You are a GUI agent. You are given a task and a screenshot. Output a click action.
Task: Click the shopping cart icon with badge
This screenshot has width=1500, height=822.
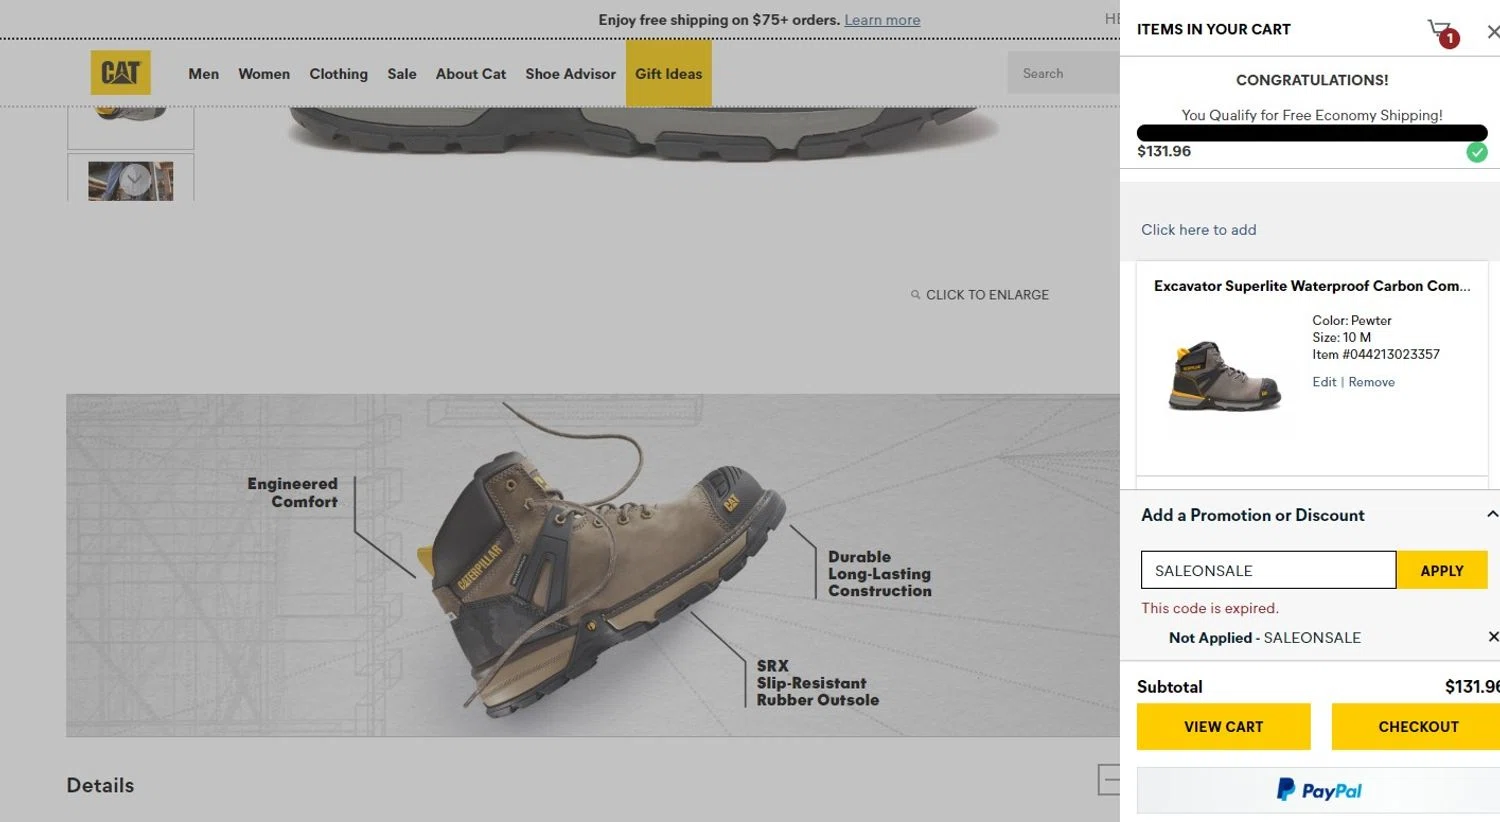click(x=1443, y=33)
